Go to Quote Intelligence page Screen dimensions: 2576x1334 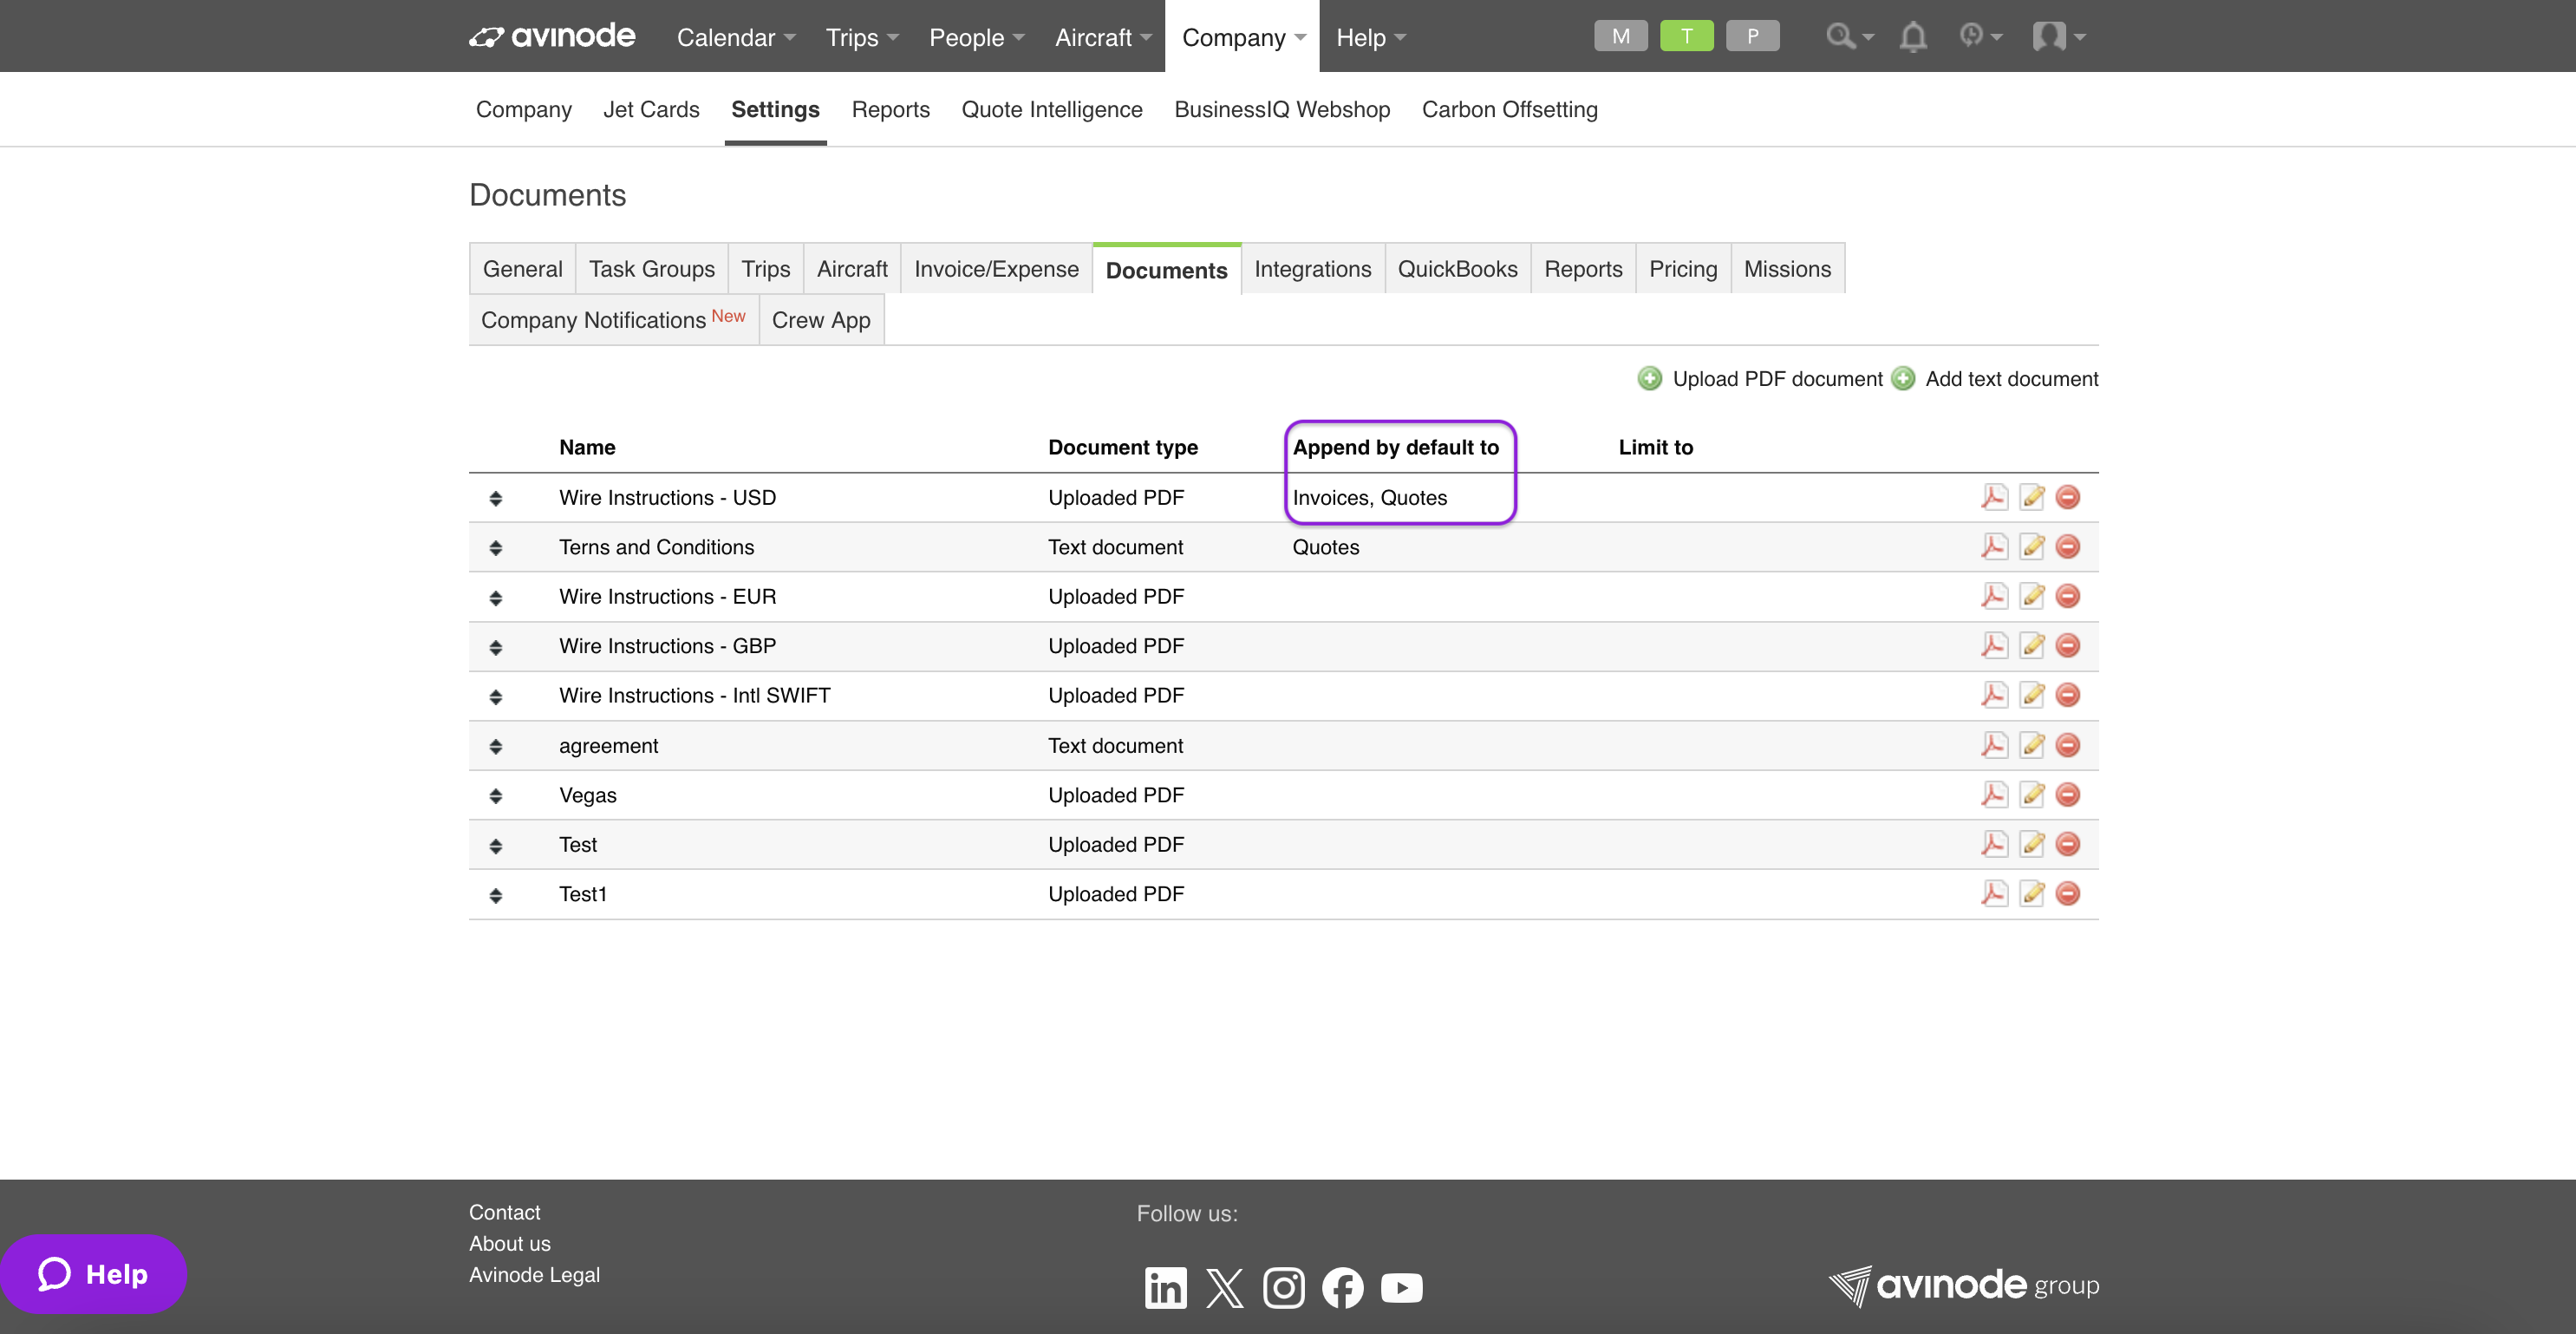[1052, 109]
